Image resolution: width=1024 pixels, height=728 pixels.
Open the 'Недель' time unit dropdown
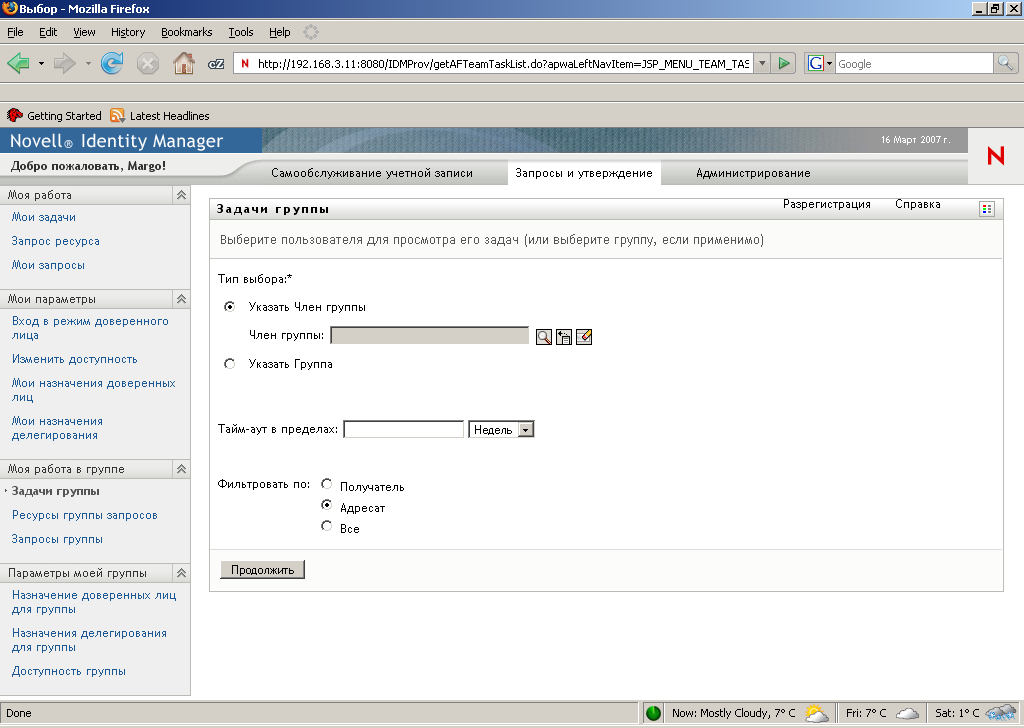click(502, 430)
